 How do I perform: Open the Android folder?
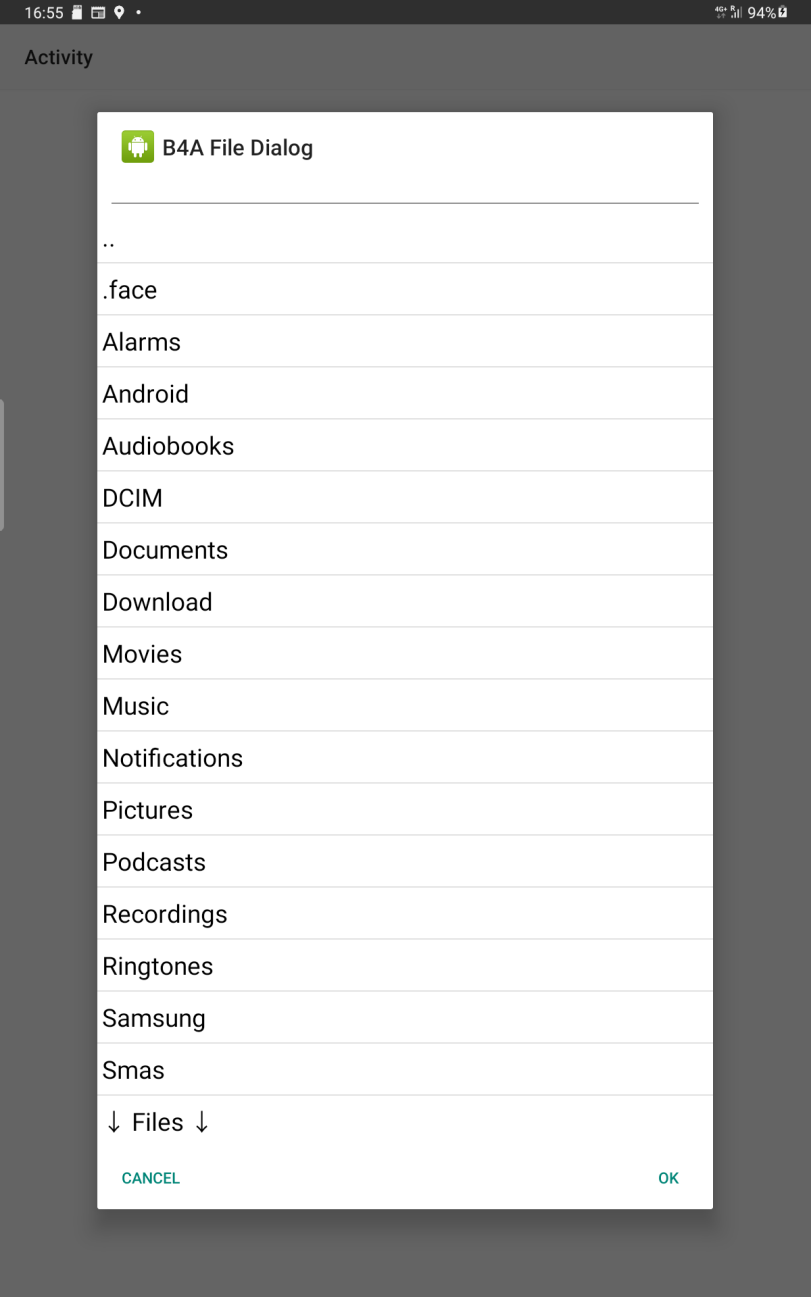(x=404, y=394)
